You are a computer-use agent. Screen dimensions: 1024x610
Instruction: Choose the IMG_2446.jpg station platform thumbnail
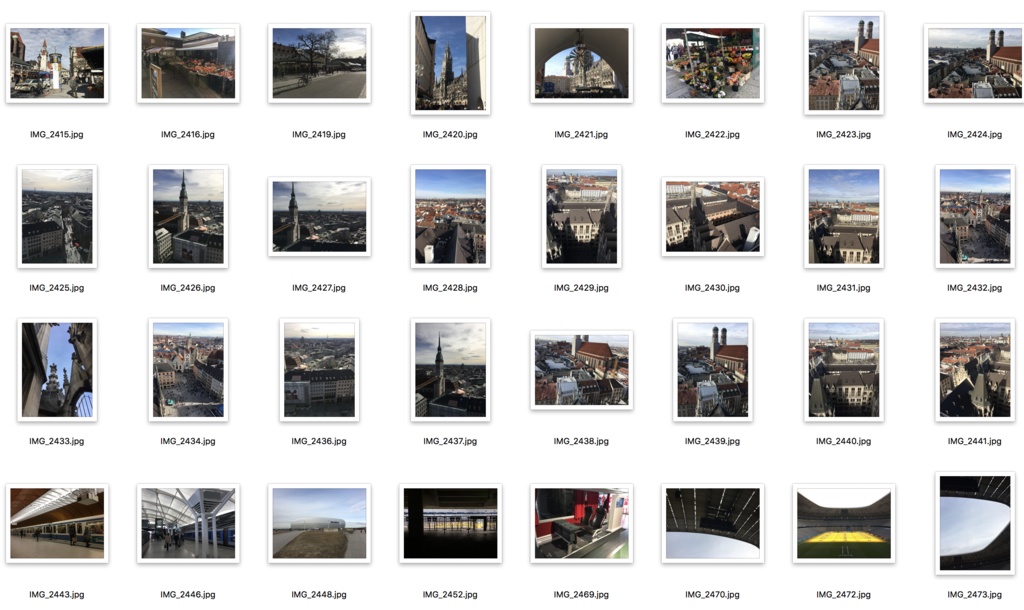pyautogui.click(x=188, y=523)
